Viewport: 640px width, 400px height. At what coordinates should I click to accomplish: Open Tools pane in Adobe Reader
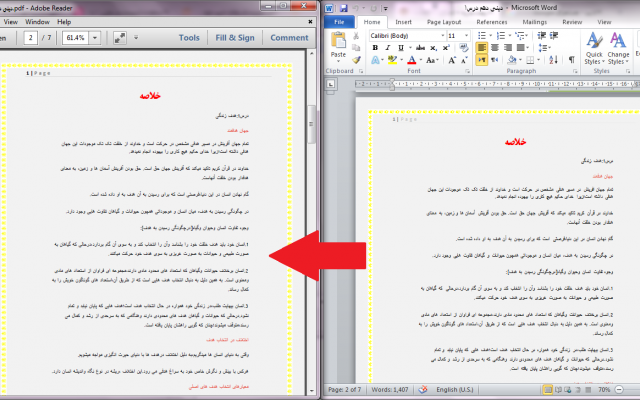189,38
